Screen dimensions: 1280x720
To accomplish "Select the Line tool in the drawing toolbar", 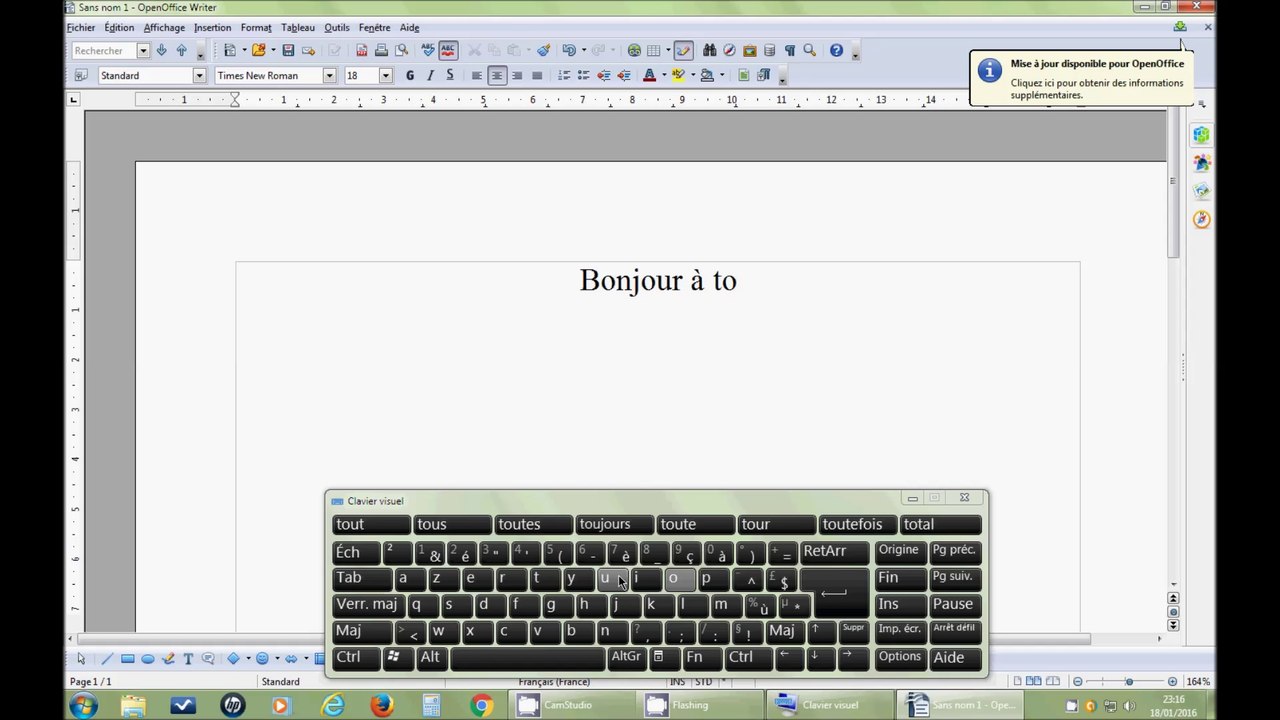I will [x=107, y=658].
